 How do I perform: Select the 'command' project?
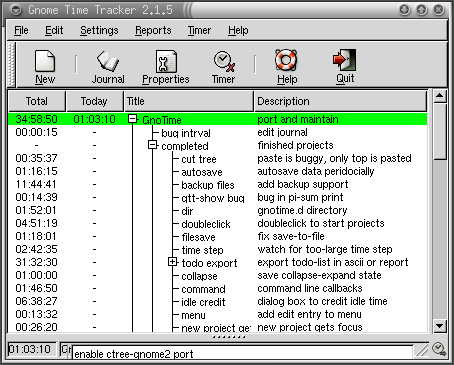click(203, 289)
